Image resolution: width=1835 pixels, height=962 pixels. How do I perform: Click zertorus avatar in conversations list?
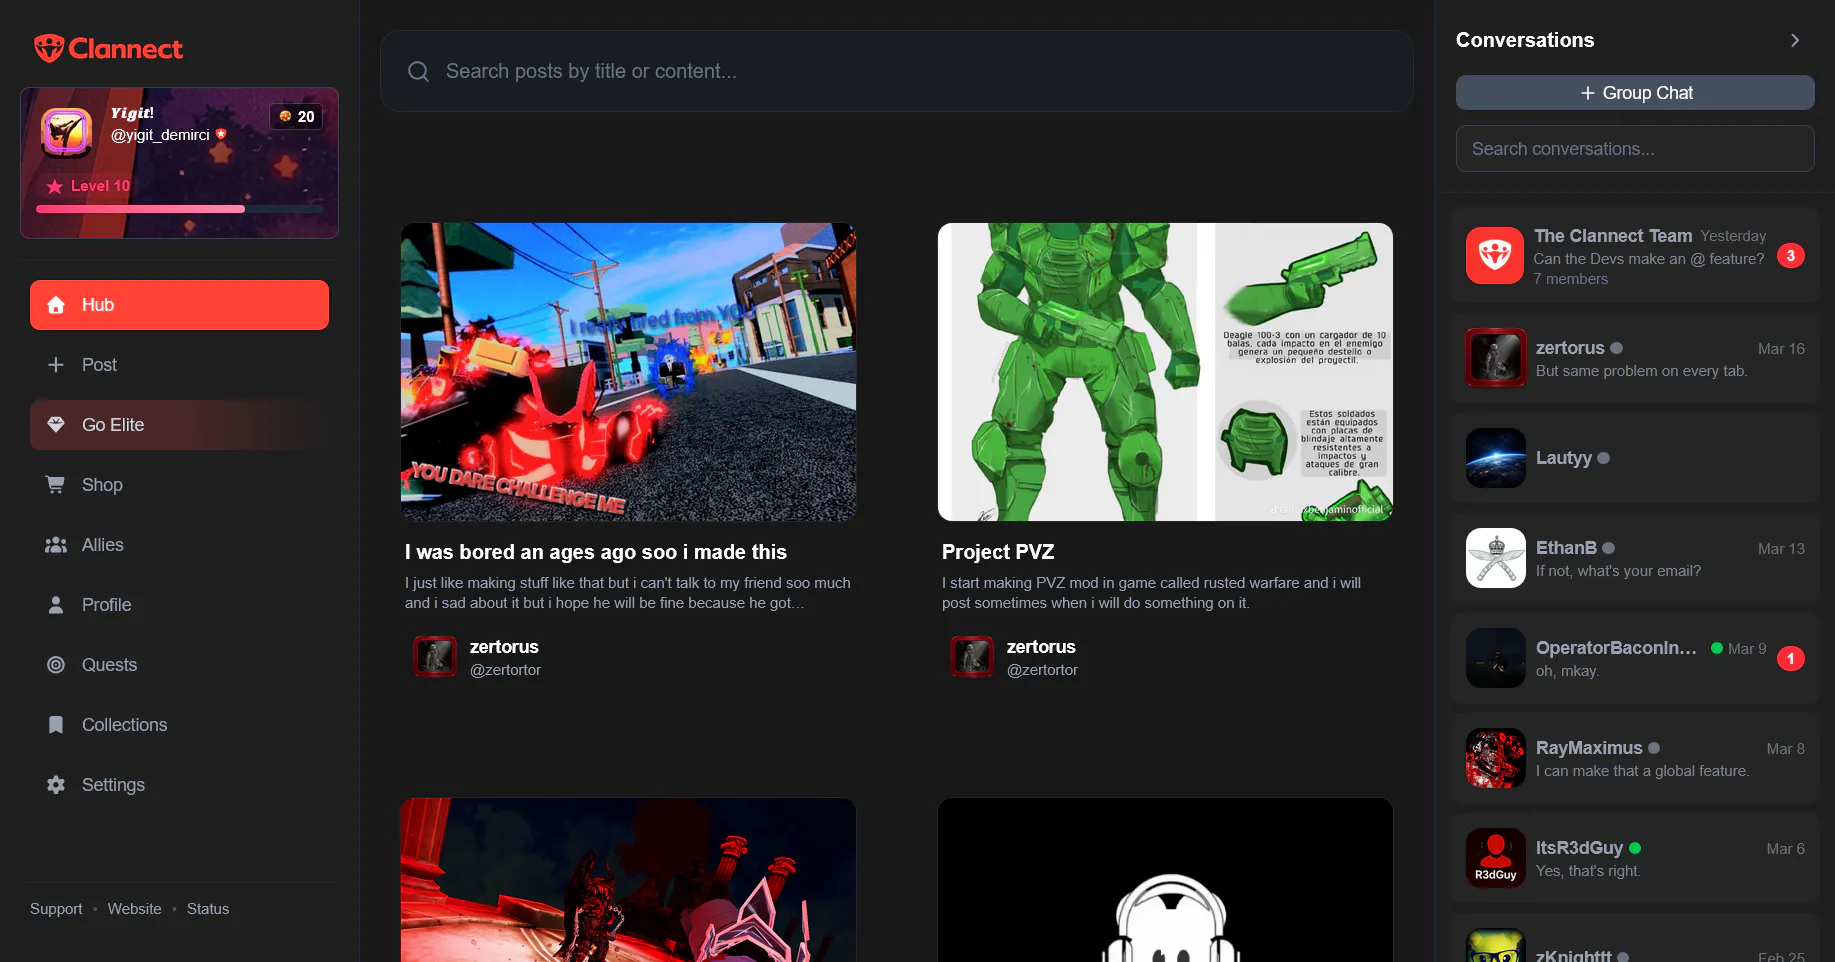(1495, 357)
